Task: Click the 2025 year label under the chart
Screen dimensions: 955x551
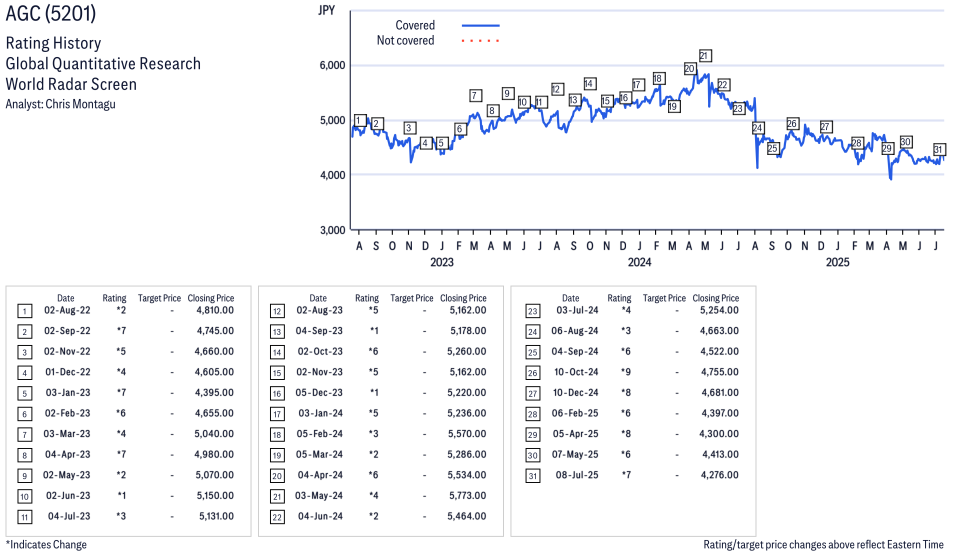Action: tap(837, 262)
